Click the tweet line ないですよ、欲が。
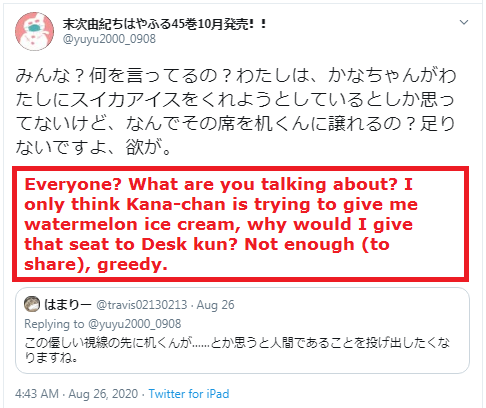The height and width of the screenshot is (408, 486). [93, 147]
